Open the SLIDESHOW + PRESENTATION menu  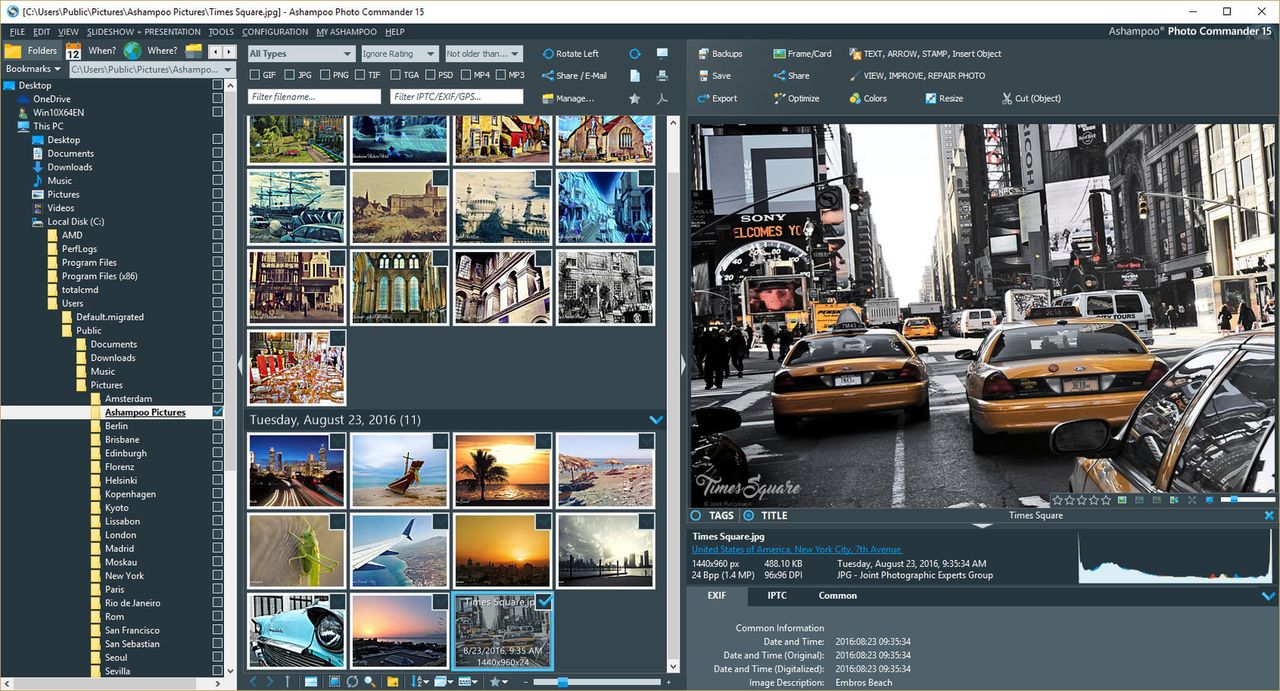point(143,32)
